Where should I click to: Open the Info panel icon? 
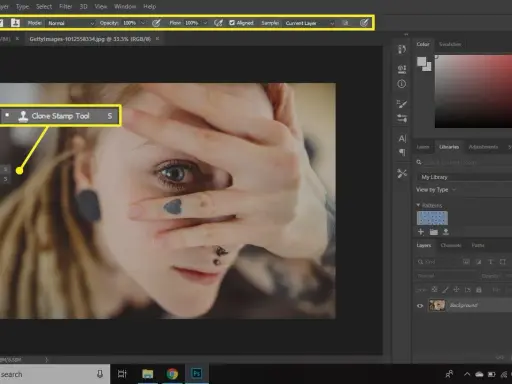402,84
